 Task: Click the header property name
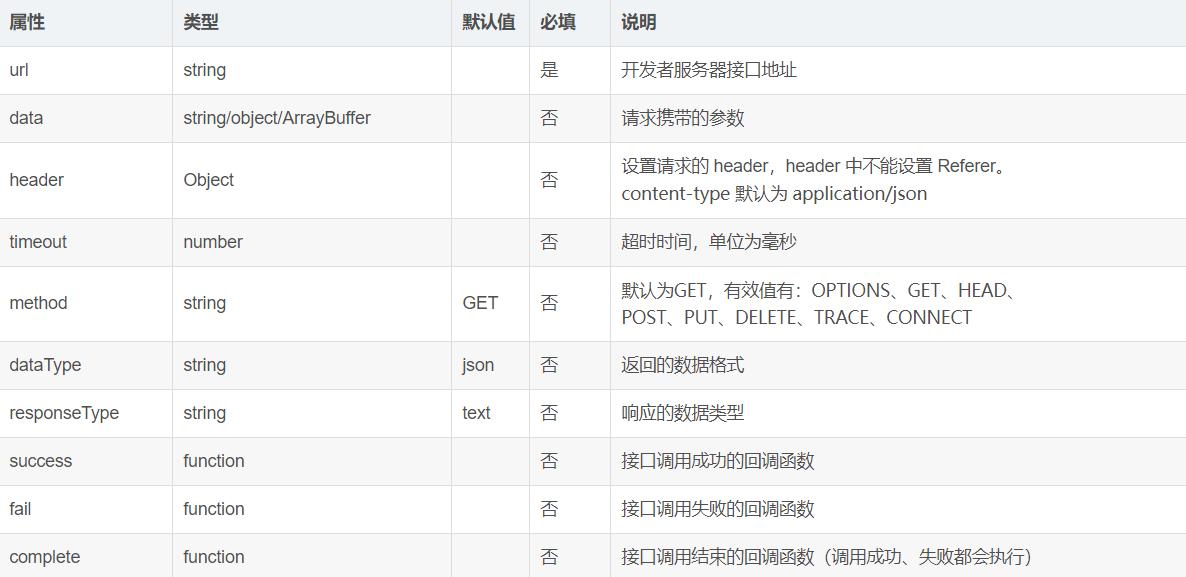click(x=35, y=180)
